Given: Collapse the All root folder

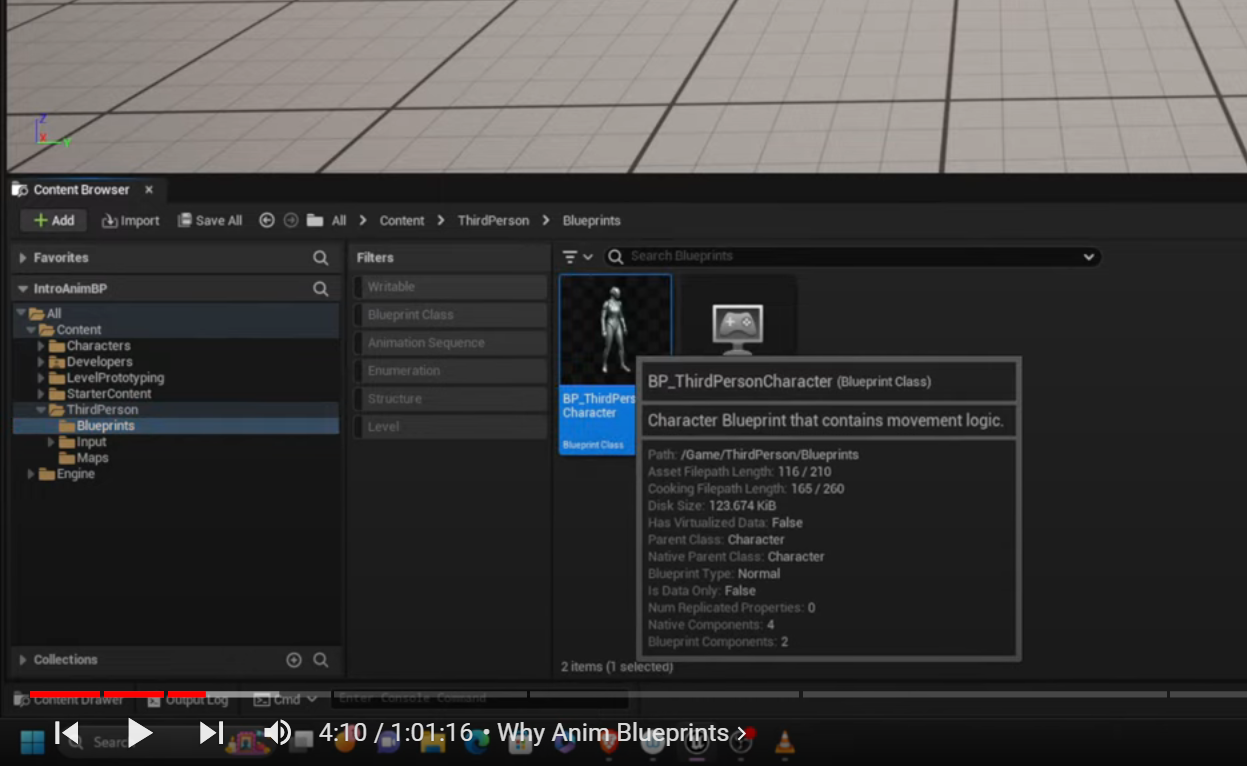Looking at the screenshot, I should point(21,313).
